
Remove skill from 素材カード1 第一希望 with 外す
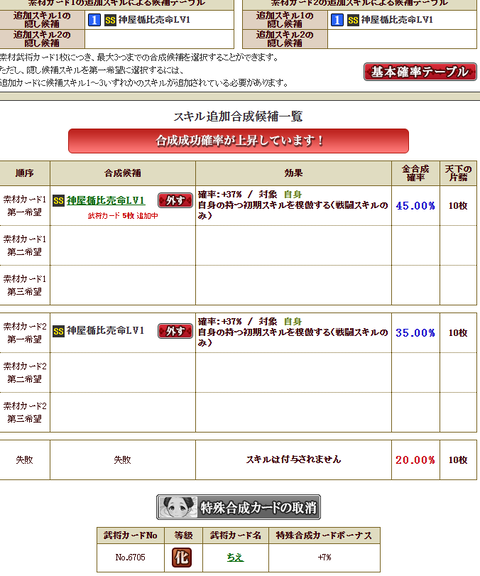pos(175,200)
